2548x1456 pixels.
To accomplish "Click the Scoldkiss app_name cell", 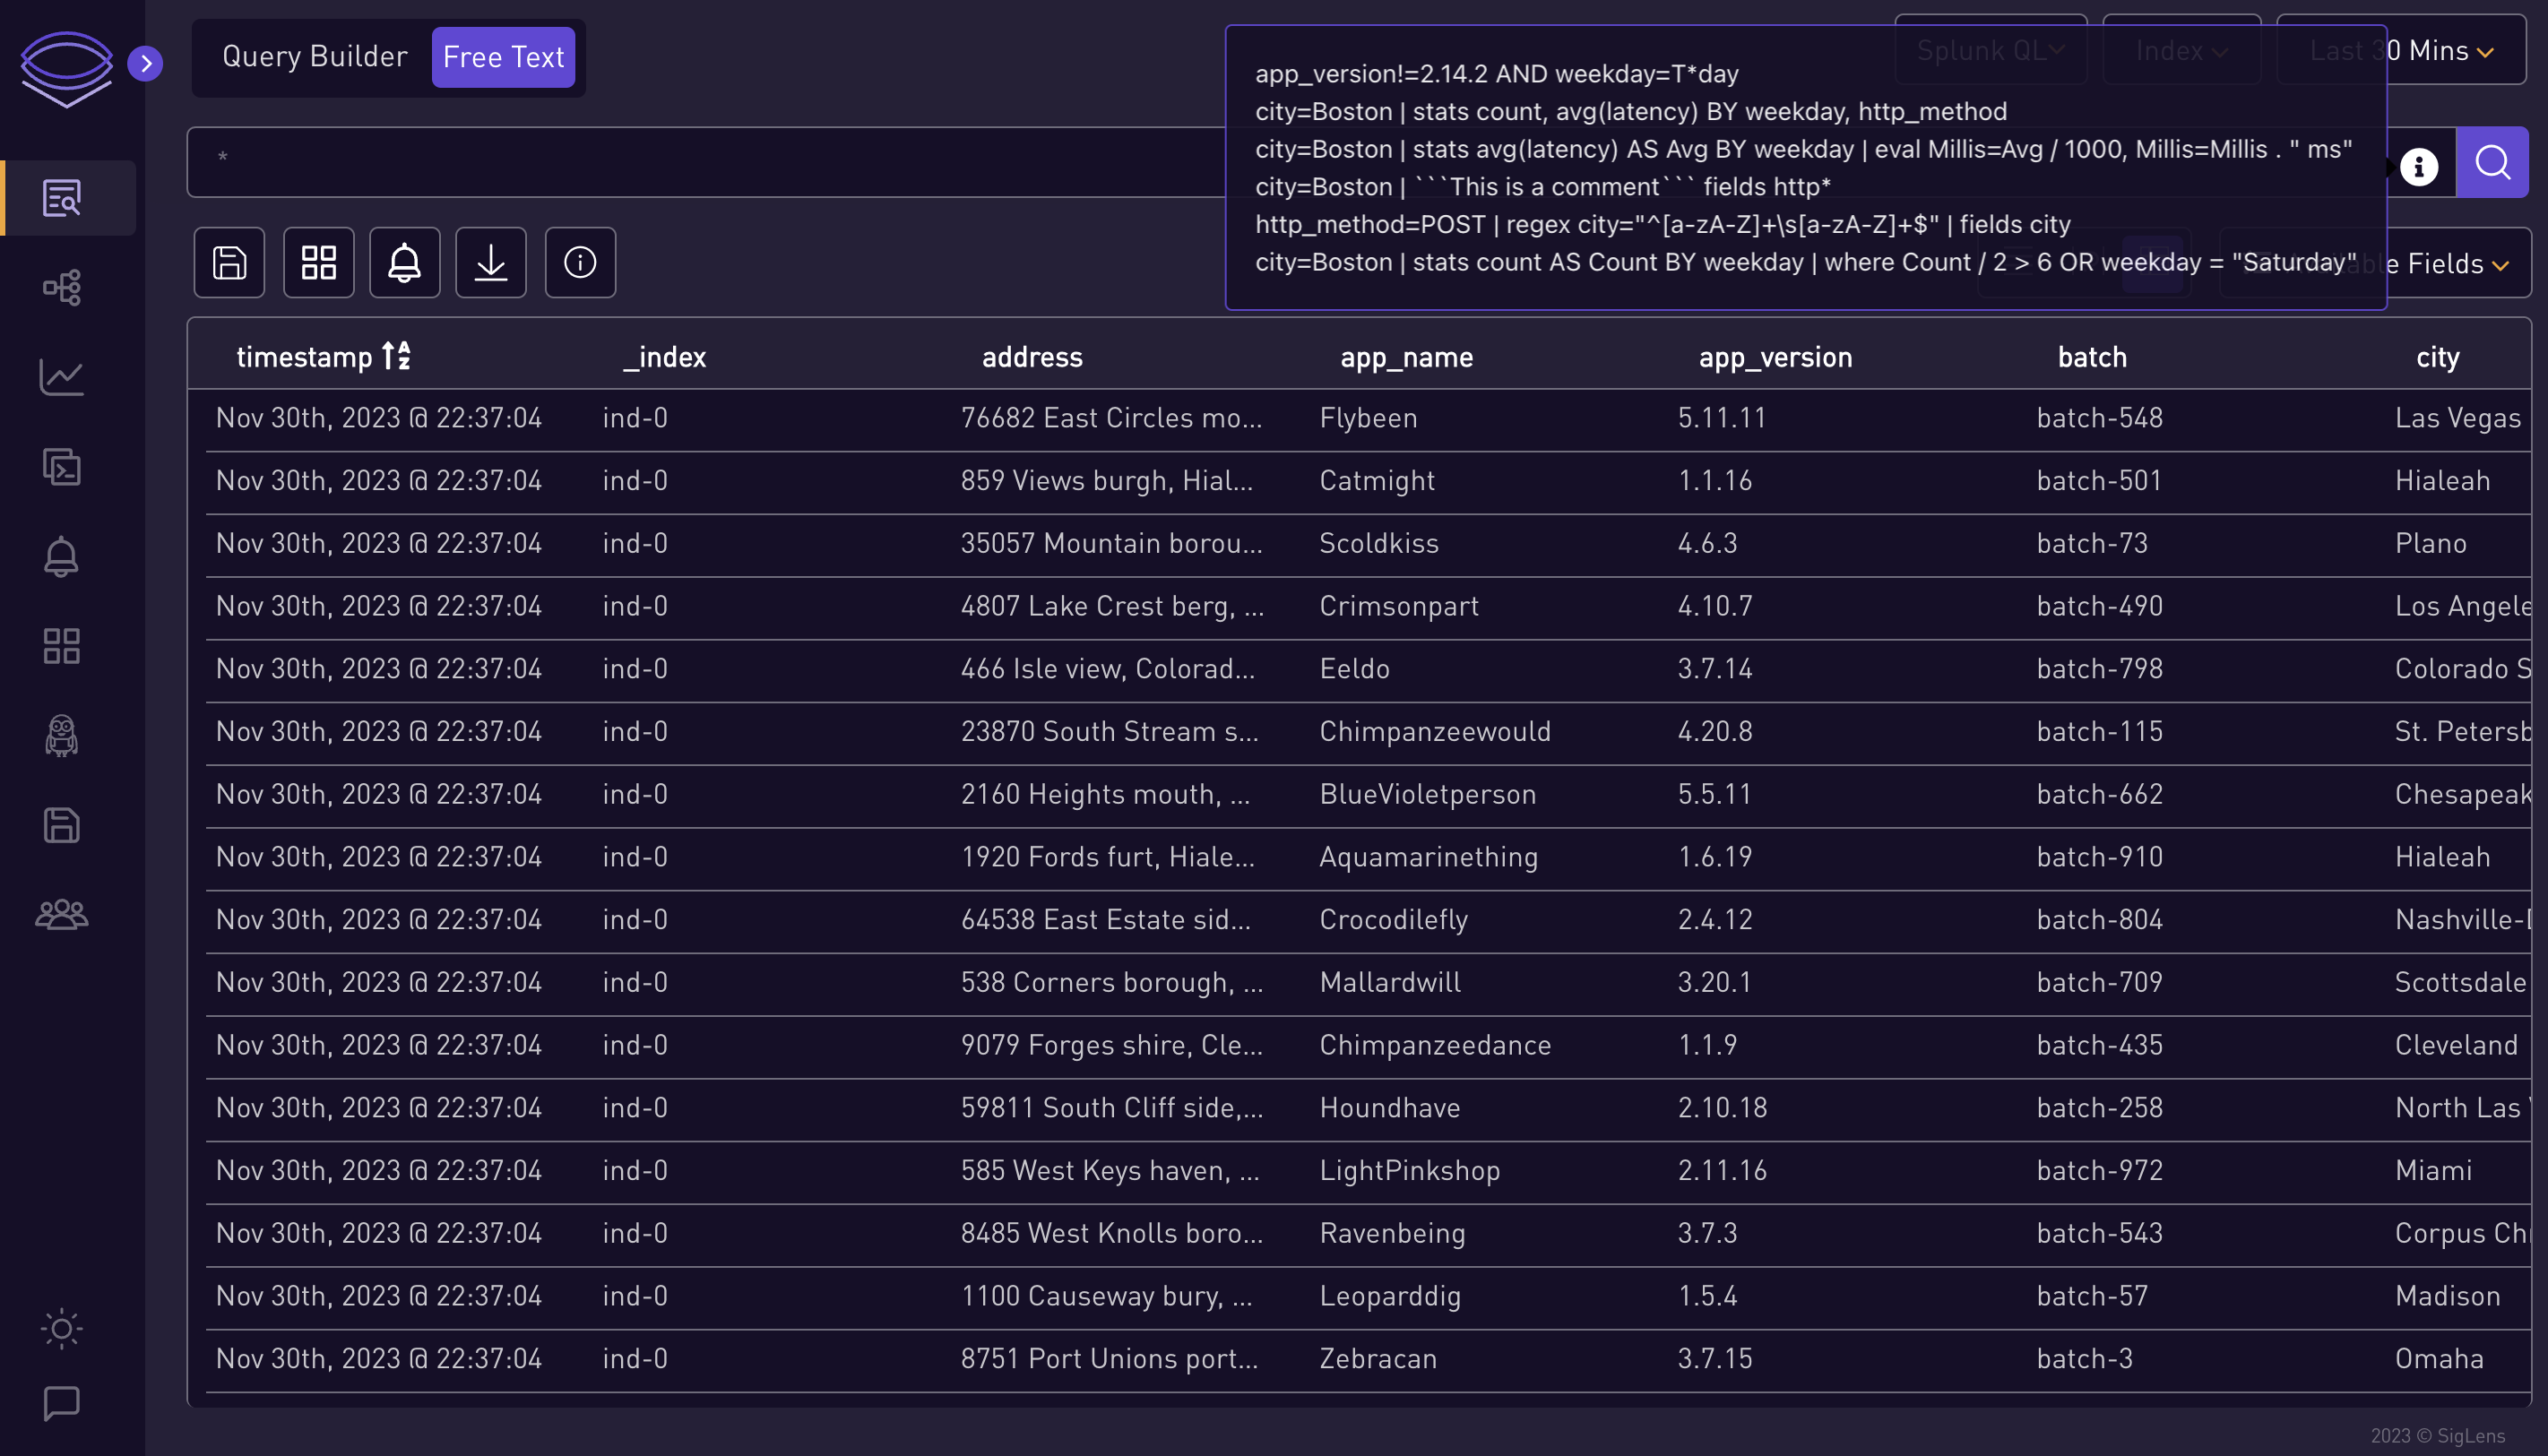I will pyautogui.click(x=1379, y=544).
